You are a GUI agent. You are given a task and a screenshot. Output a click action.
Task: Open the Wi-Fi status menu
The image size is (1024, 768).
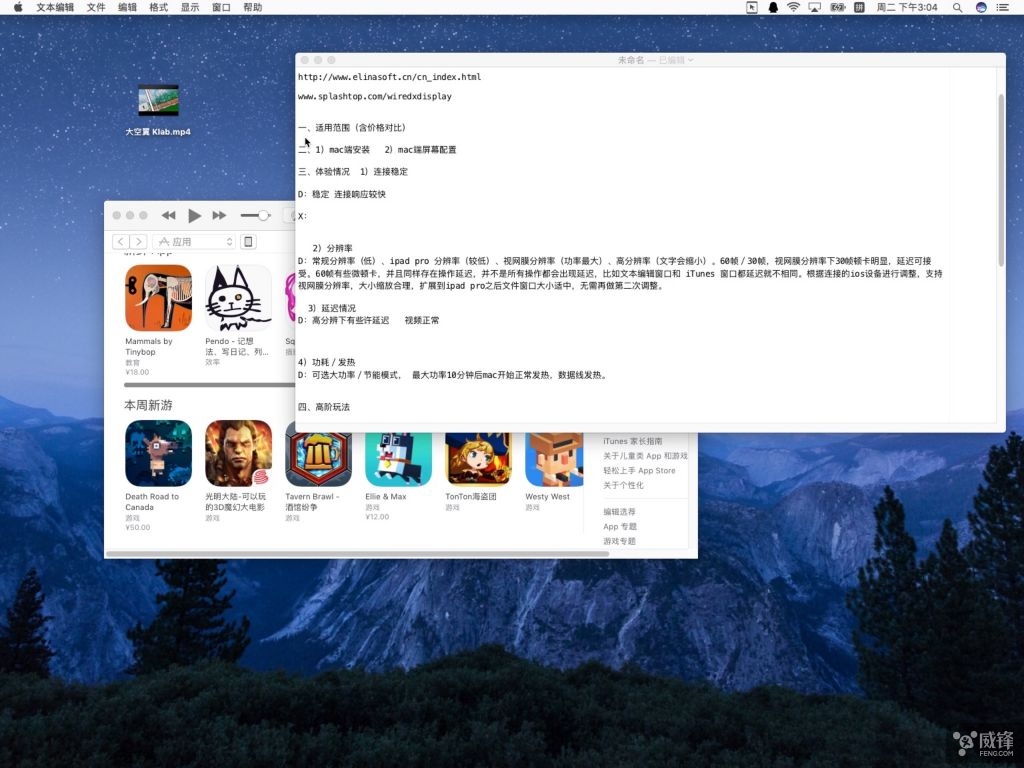coord(793,7)
